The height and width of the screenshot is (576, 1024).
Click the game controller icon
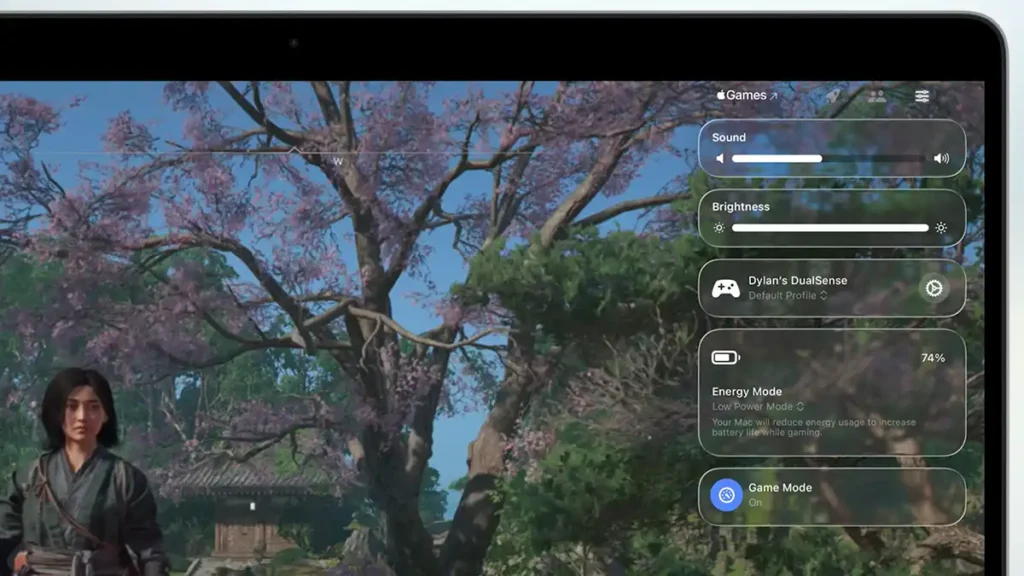point(725,289)
